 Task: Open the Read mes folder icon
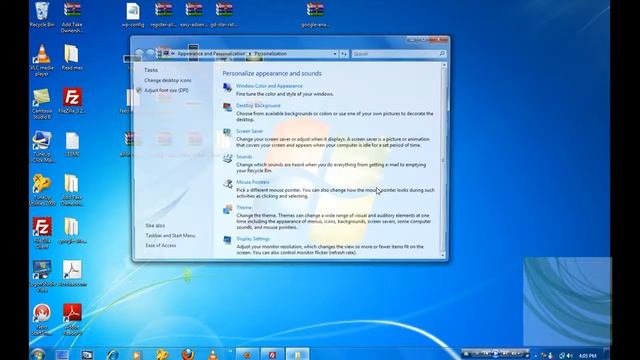[x=72, y=58]
